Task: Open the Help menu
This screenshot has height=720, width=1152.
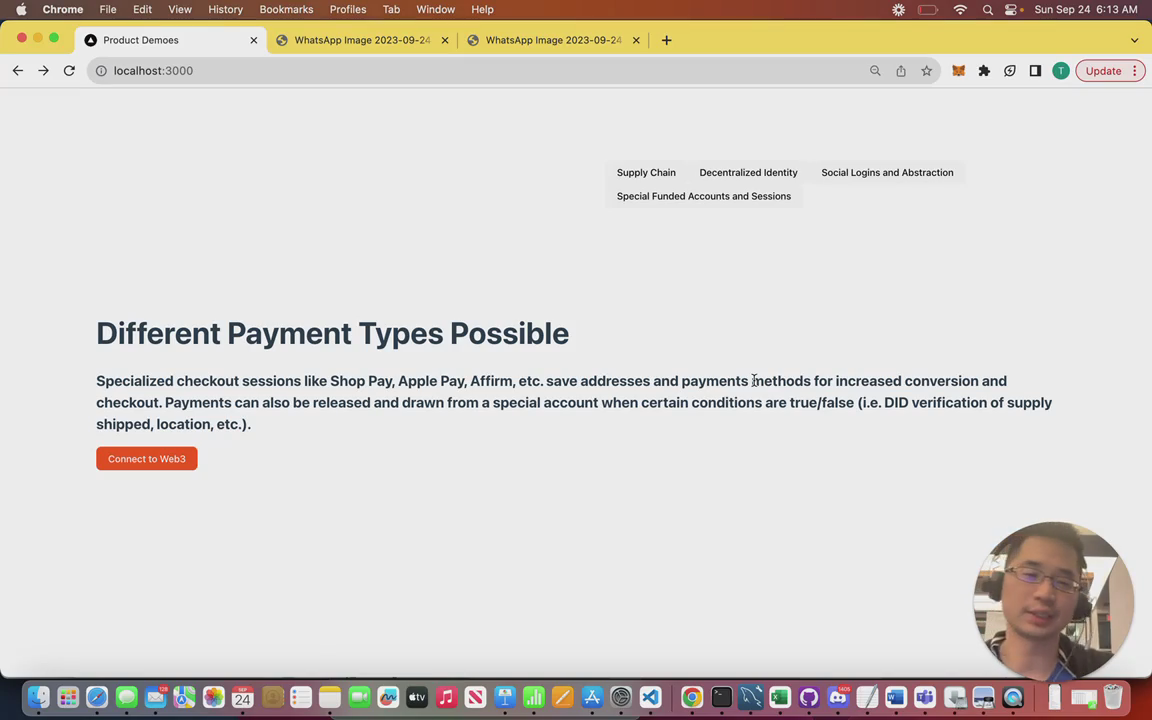Action: (x=483, y=10)
